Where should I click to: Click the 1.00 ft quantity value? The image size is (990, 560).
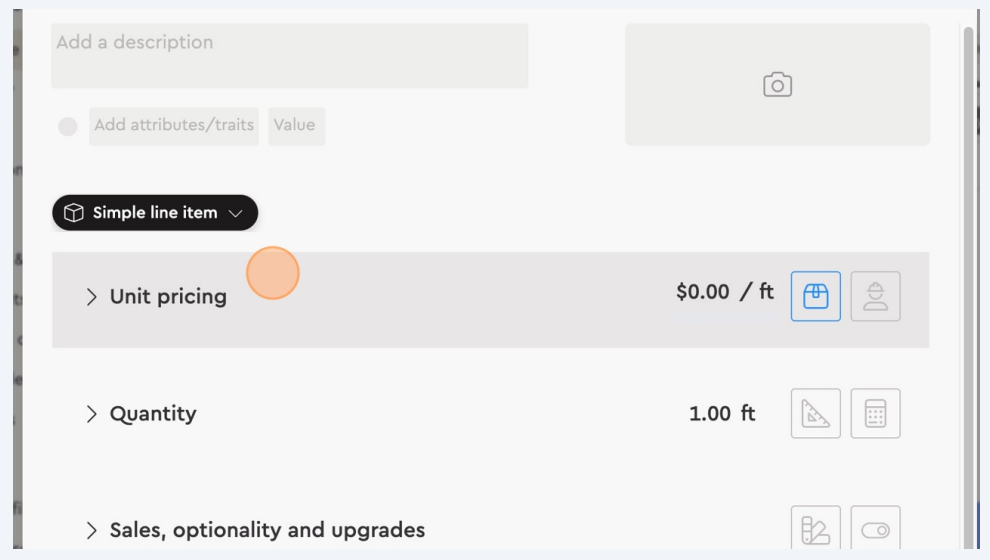(x=721, y=413)
